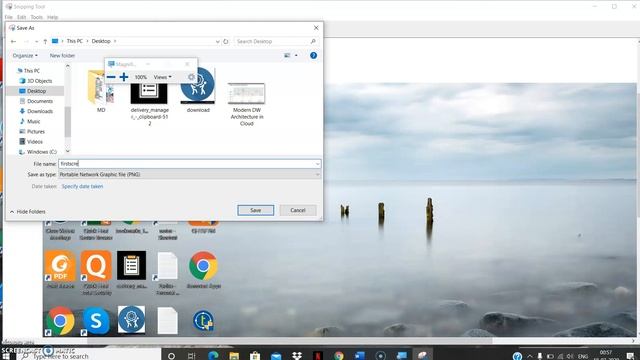
Task: Open the view options dropdown arrow
Action: (x=296, y=56)
